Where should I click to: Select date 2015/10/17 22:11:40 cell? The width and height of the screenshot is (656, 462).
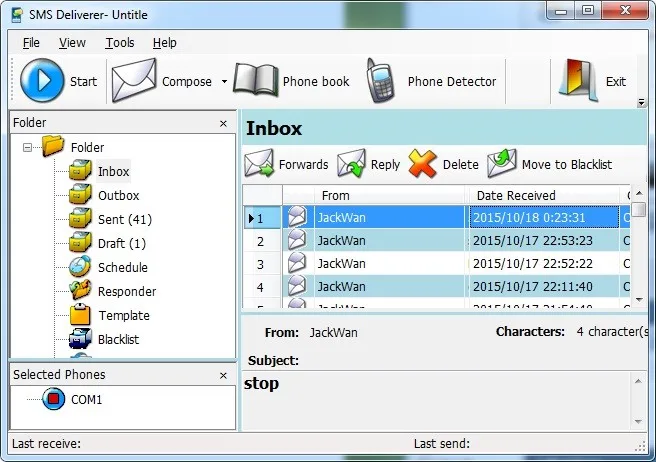point(544,287)
